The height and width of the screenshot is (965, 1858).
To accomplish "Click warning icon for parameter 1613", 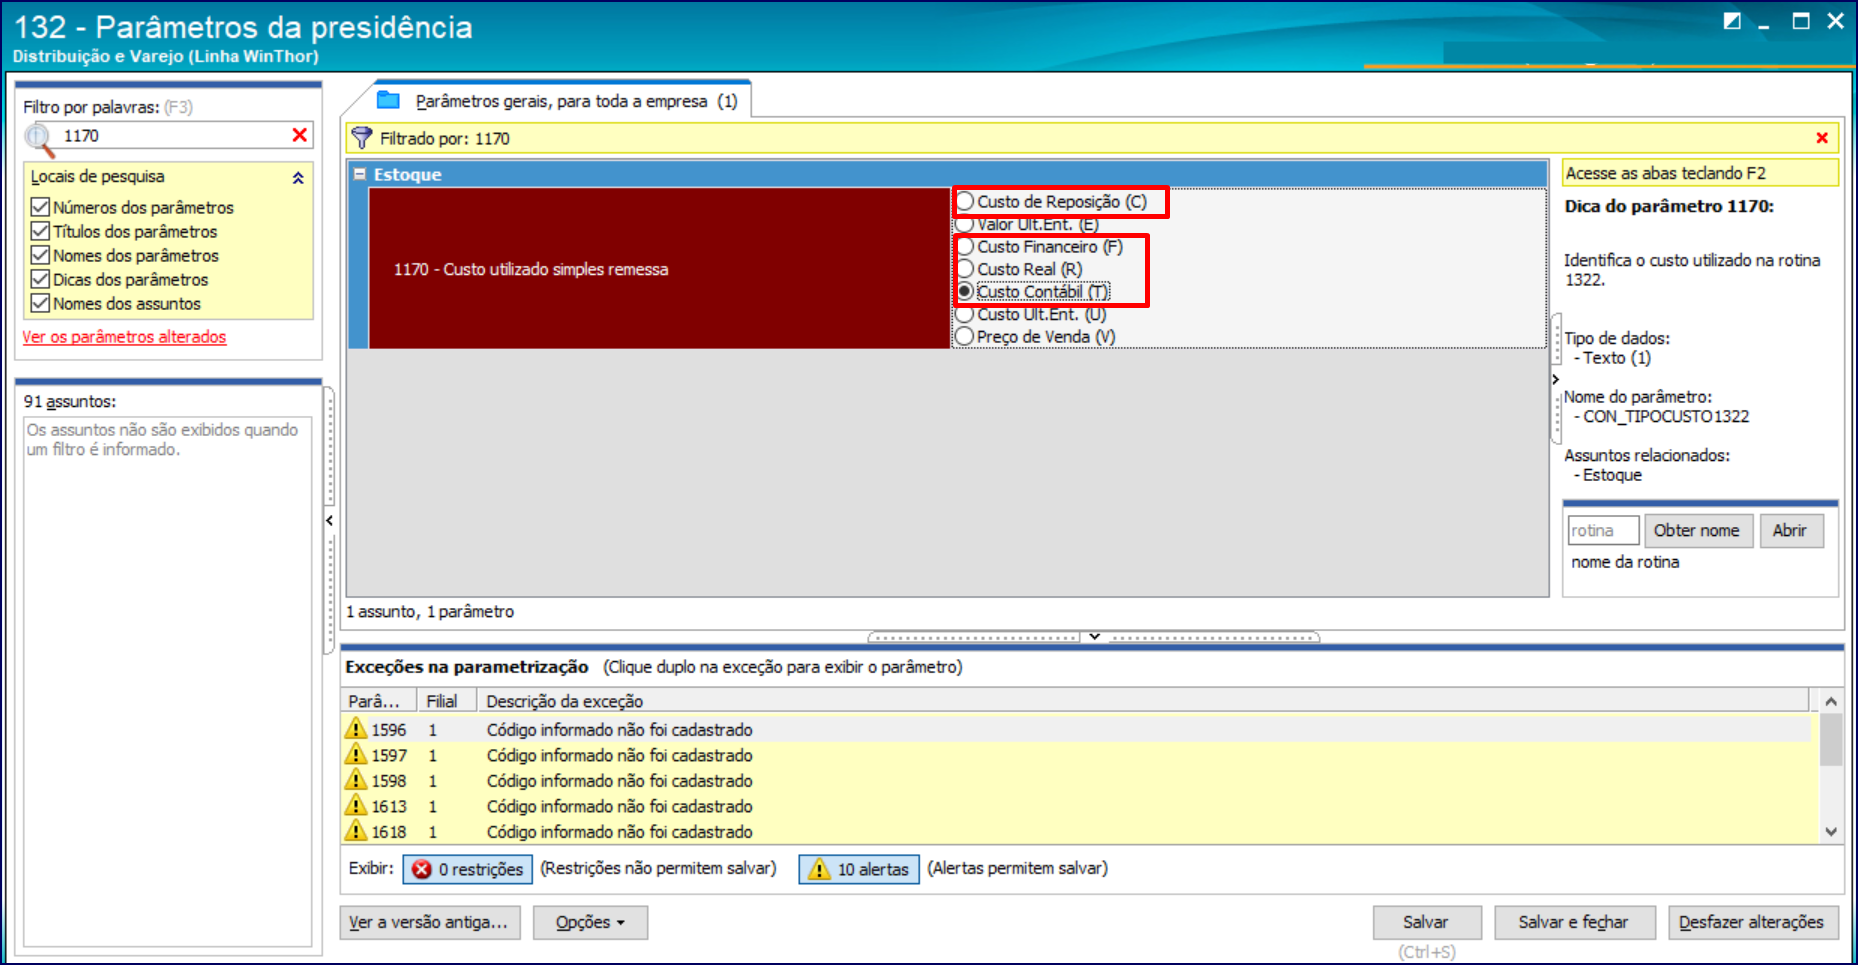I will tap(356, 805).
